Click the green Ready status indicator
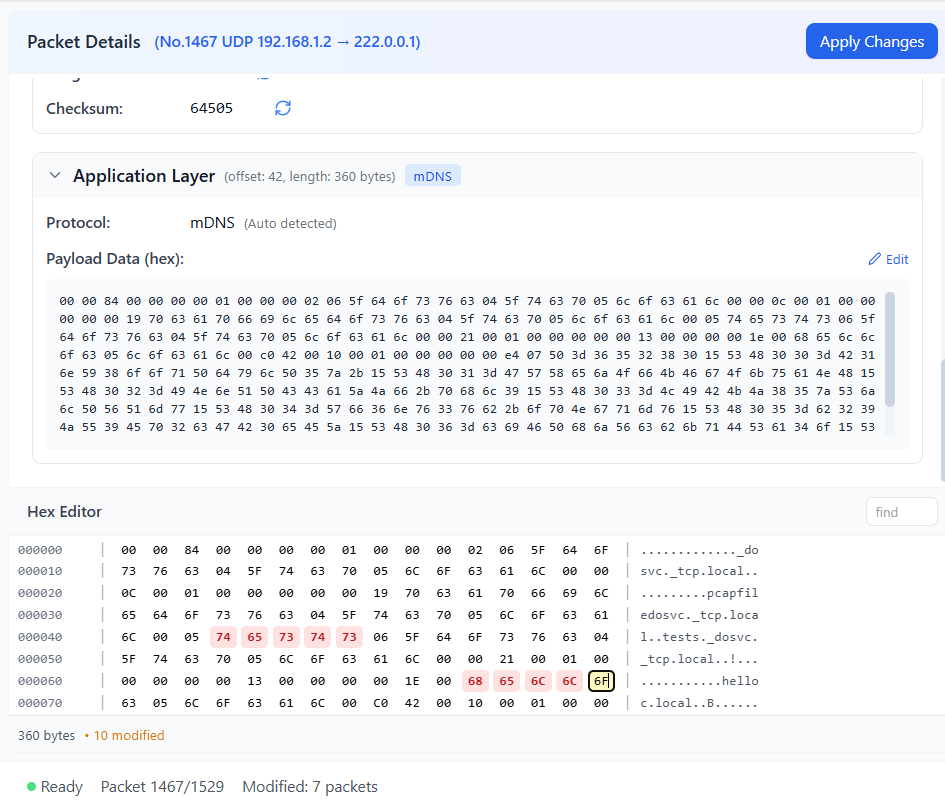This screenshot has width=945, height=810. (x=30, y=787)
